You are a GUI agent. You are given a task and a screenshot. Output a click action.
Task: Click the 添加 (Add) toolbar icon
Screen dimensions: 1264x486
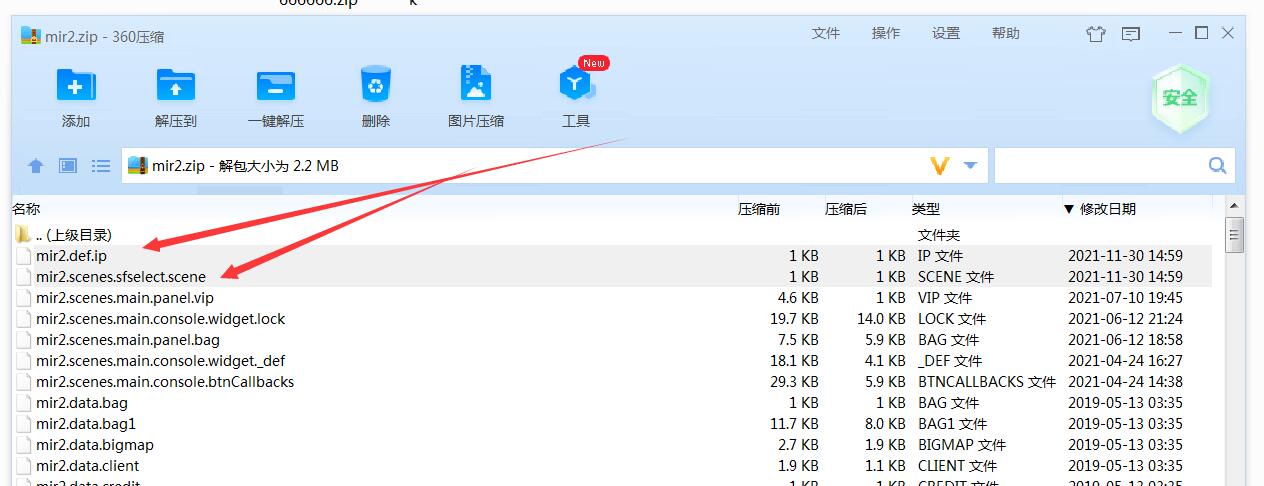76,86
